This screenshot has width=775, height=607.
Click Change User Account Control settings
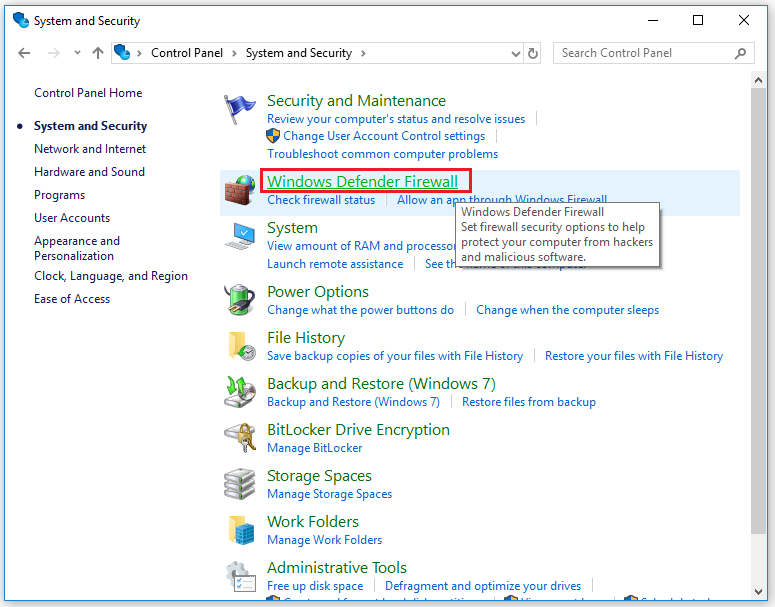pos(384,136)
